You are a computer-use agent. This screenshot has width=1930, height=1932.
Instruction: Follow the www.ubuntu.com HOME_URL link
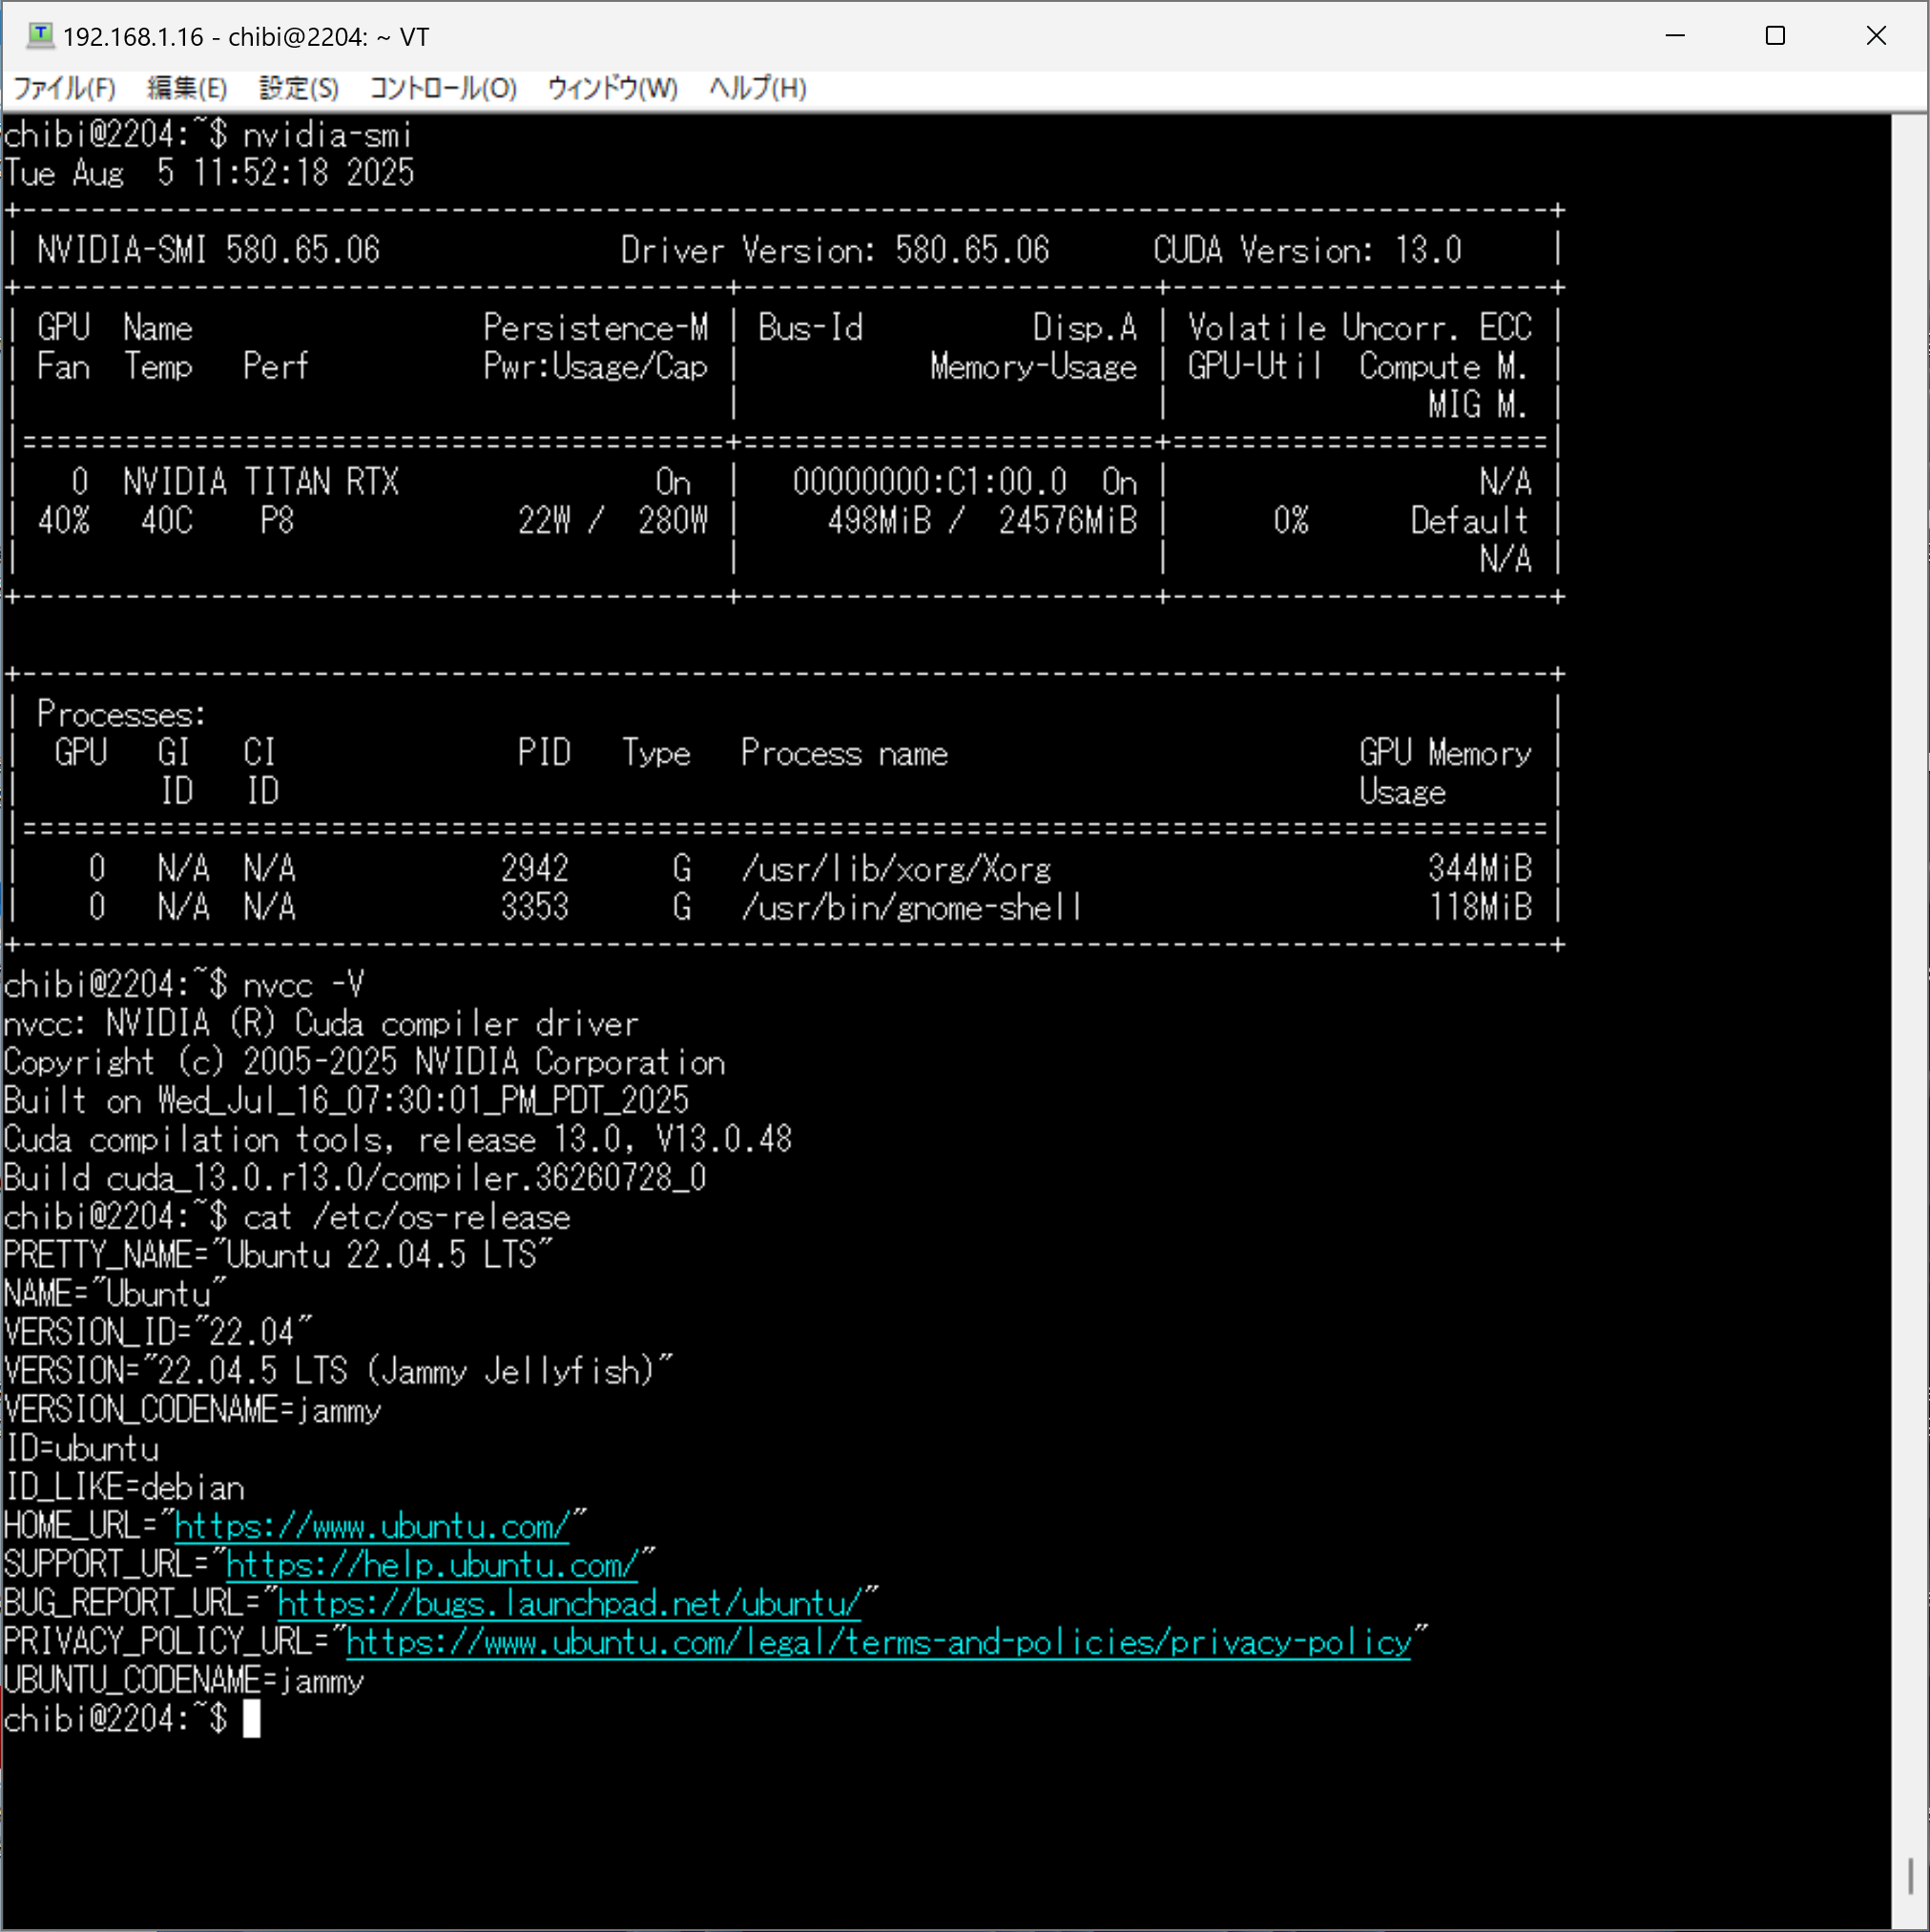pyautogui.click(x=372, y=1527)
